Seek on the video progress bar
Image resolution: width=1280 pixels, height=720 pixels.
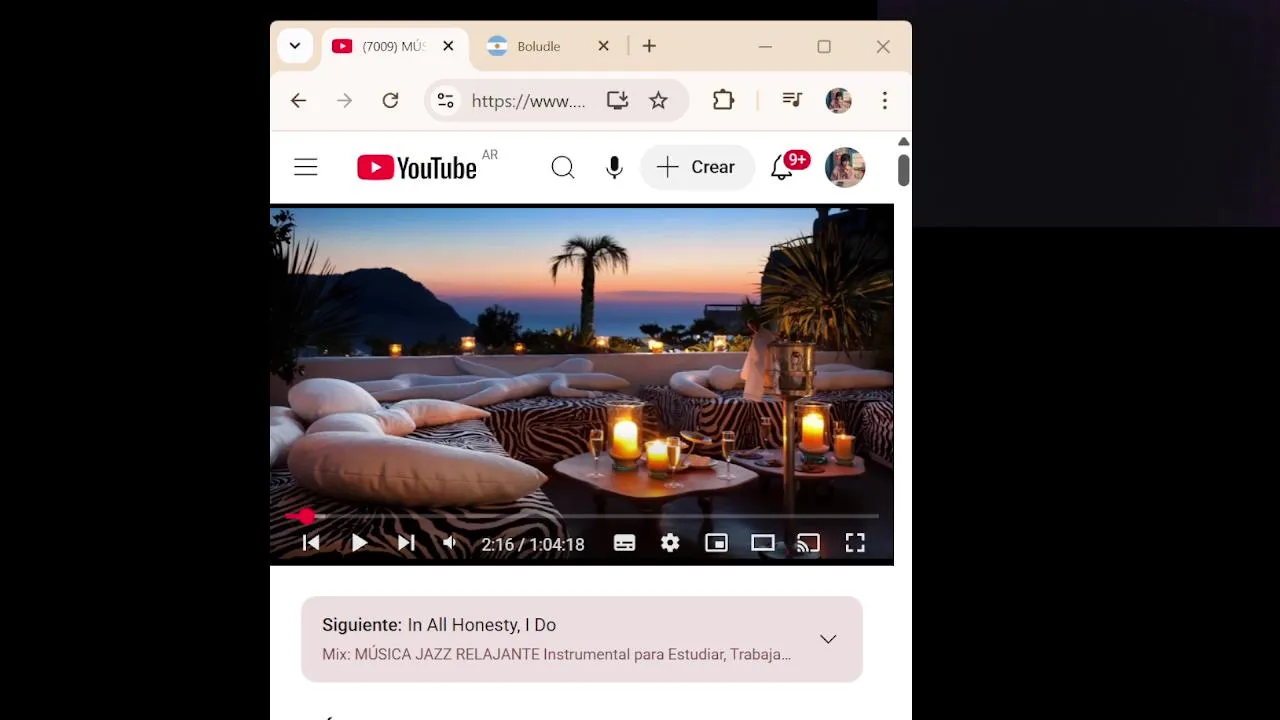(x=582, y=516)
